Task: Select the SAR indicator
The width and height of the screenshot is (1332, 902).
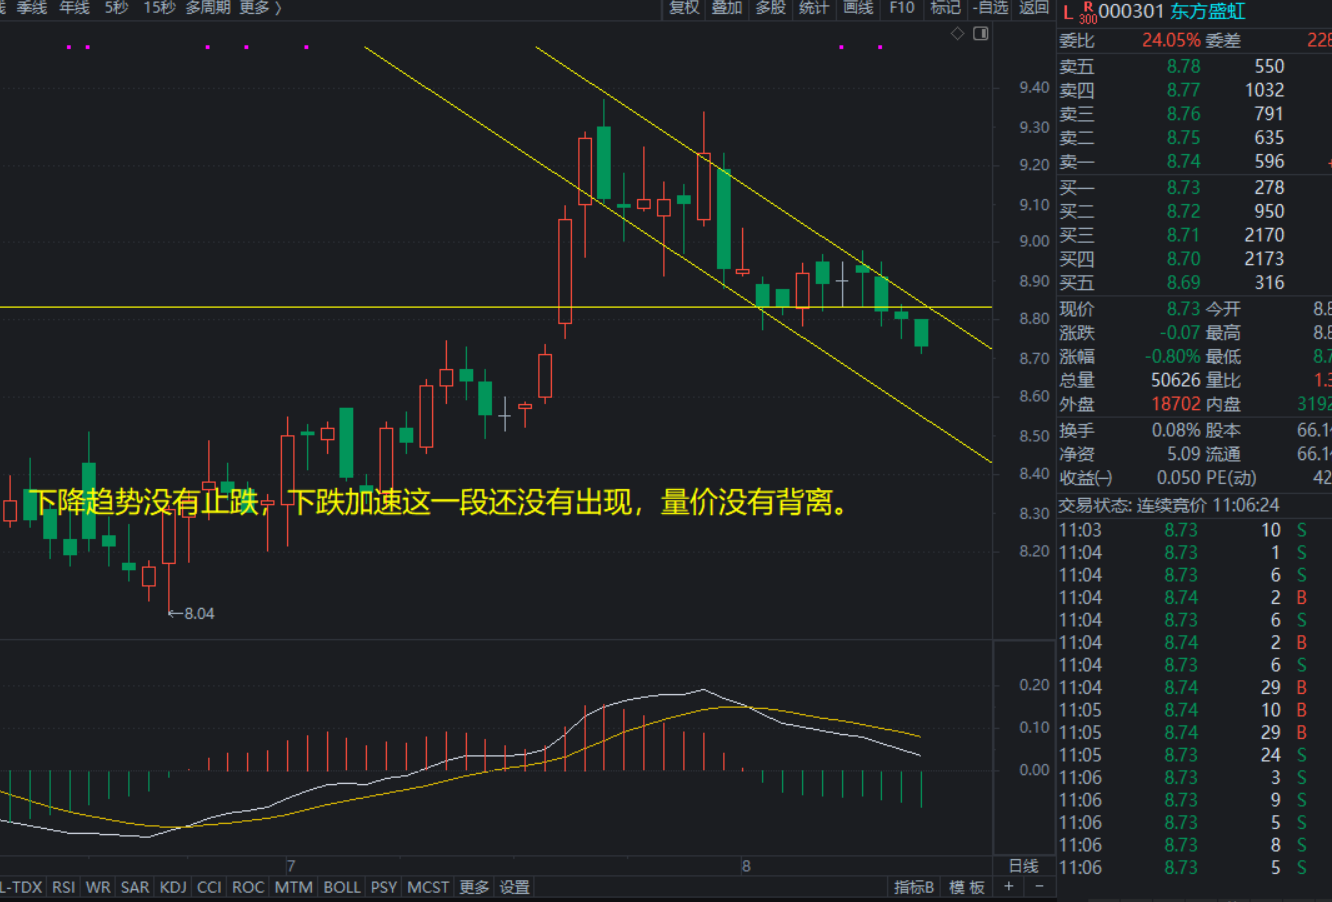Action: [135, 887]
